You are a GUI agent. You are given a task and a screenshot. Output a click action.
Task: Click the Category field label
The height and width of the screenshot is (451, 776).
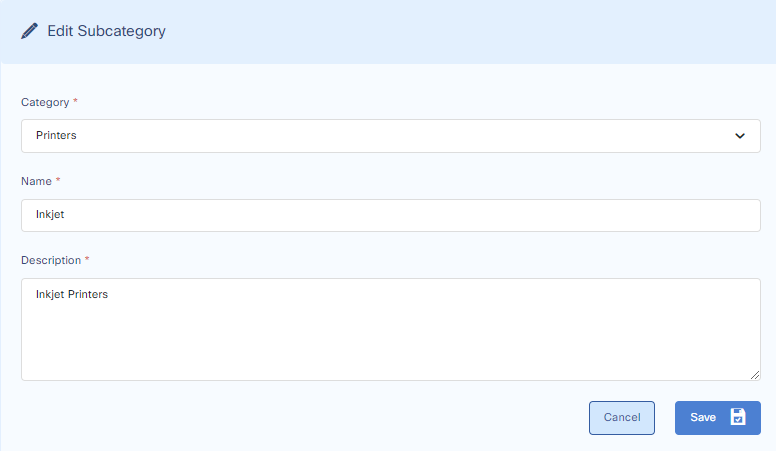point(45,102)
